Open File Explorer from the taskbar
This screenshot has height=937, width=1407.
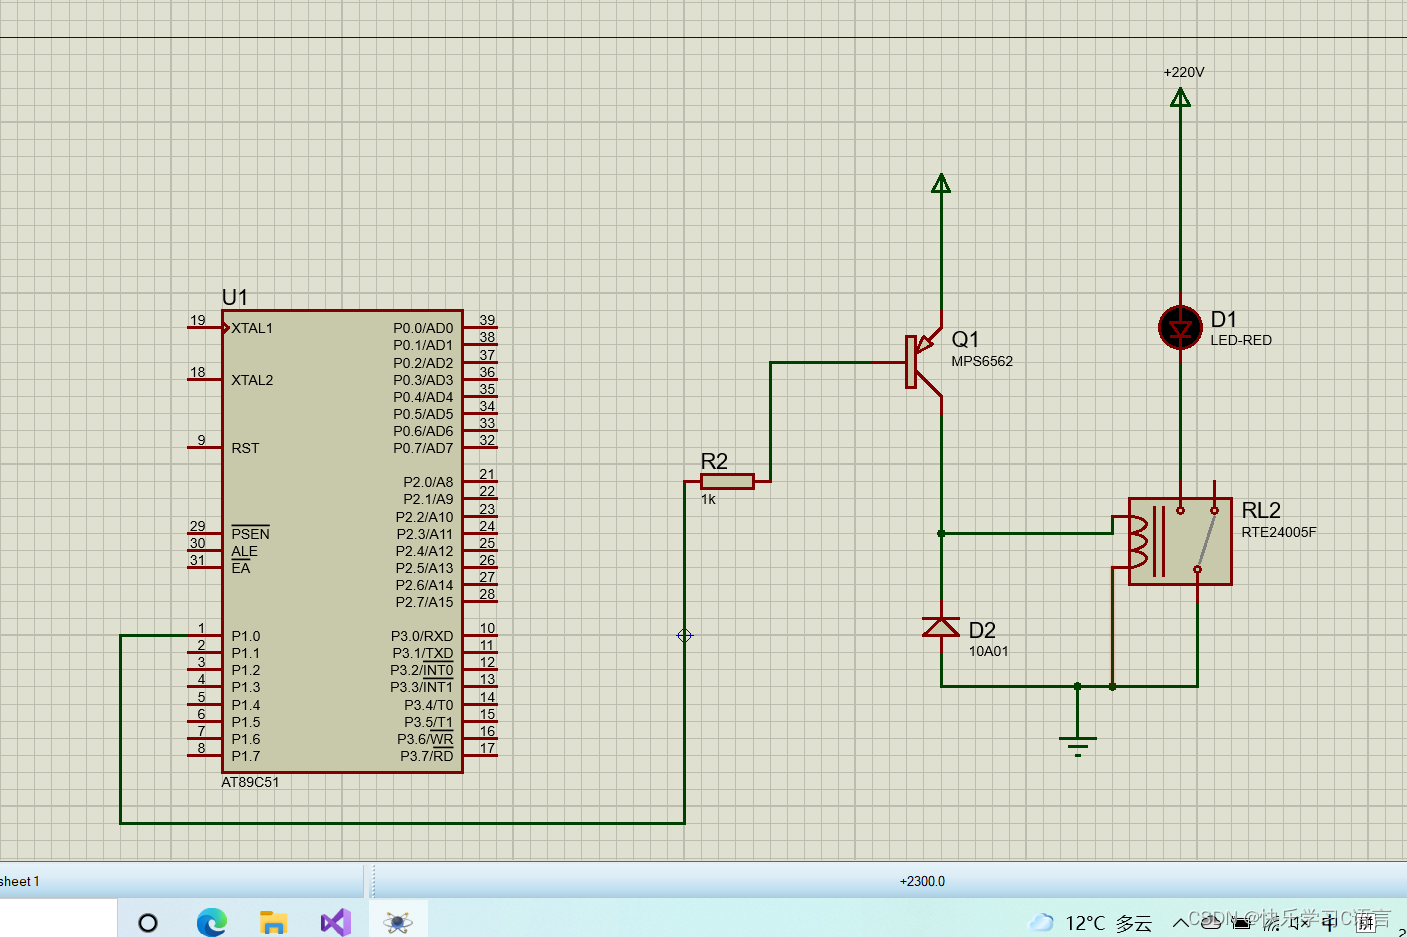pyautogui.click(x=273, y=921)
